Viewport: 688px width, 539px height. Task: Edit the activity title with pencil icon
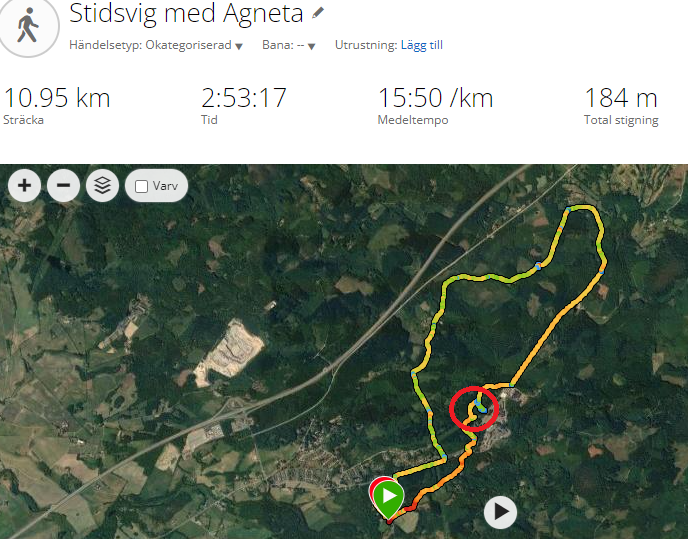(318, 13)
